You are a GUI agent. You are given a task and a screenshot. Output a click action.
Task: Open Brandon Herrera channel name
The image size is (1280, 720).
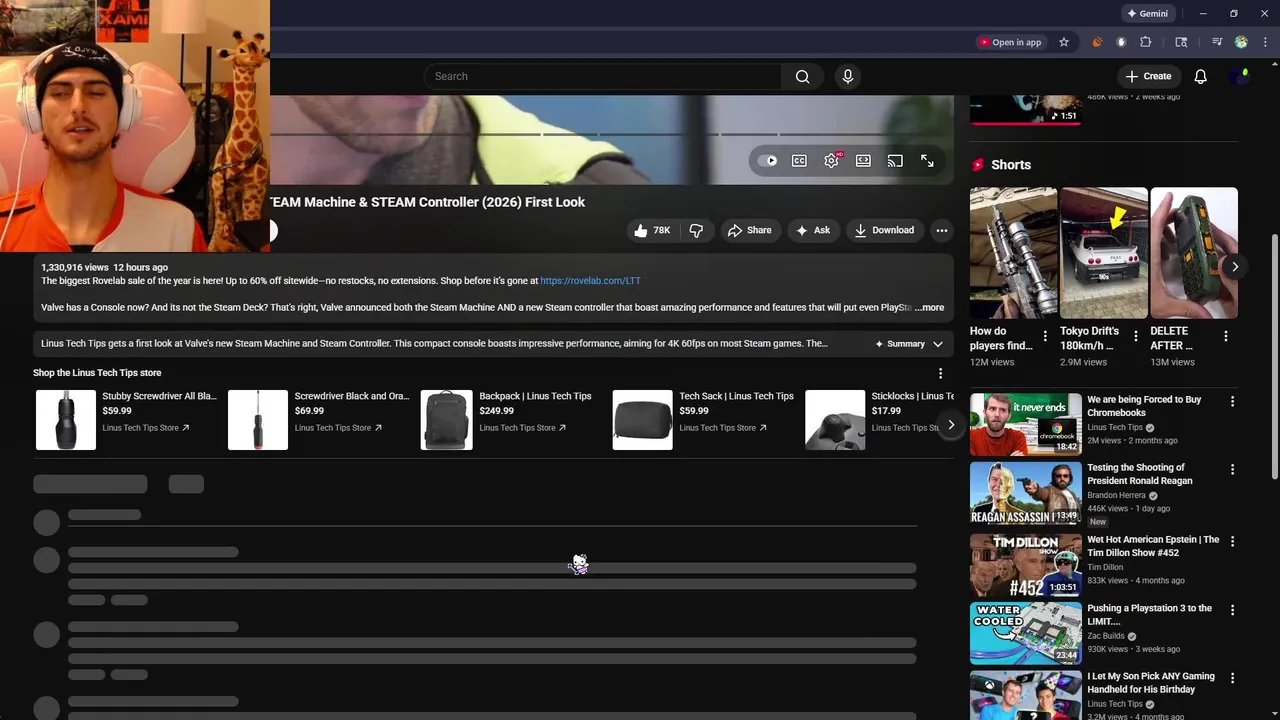click(x=1117, y=496)
